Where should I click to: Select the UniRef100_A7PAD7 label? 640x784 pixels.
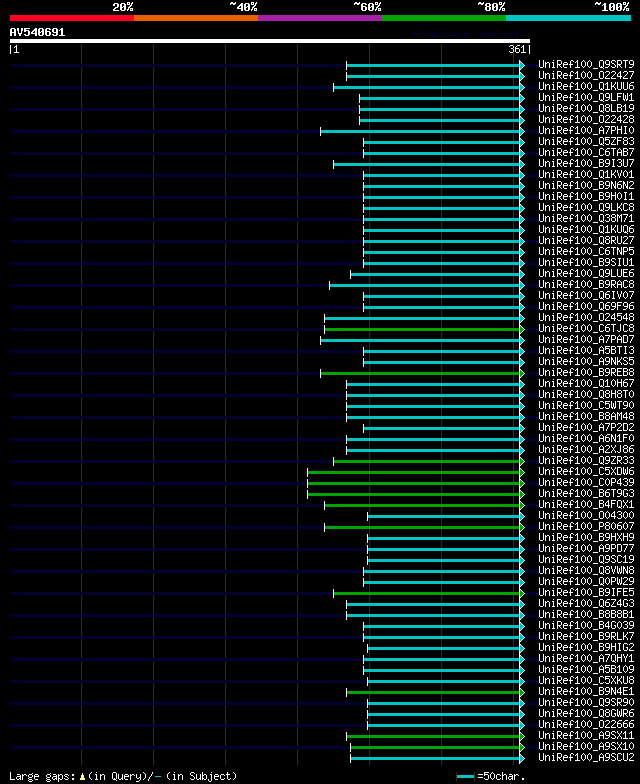point(586,340)
